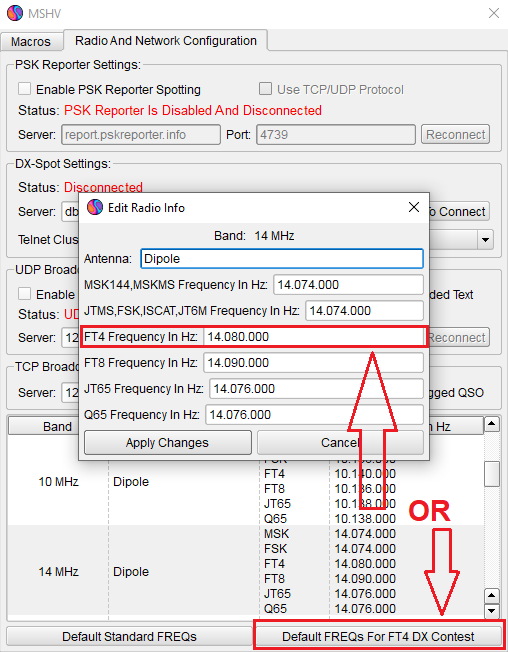Click the band table scroll up arrow
Viewport: 508px width, 652px height.
[492, 425]
